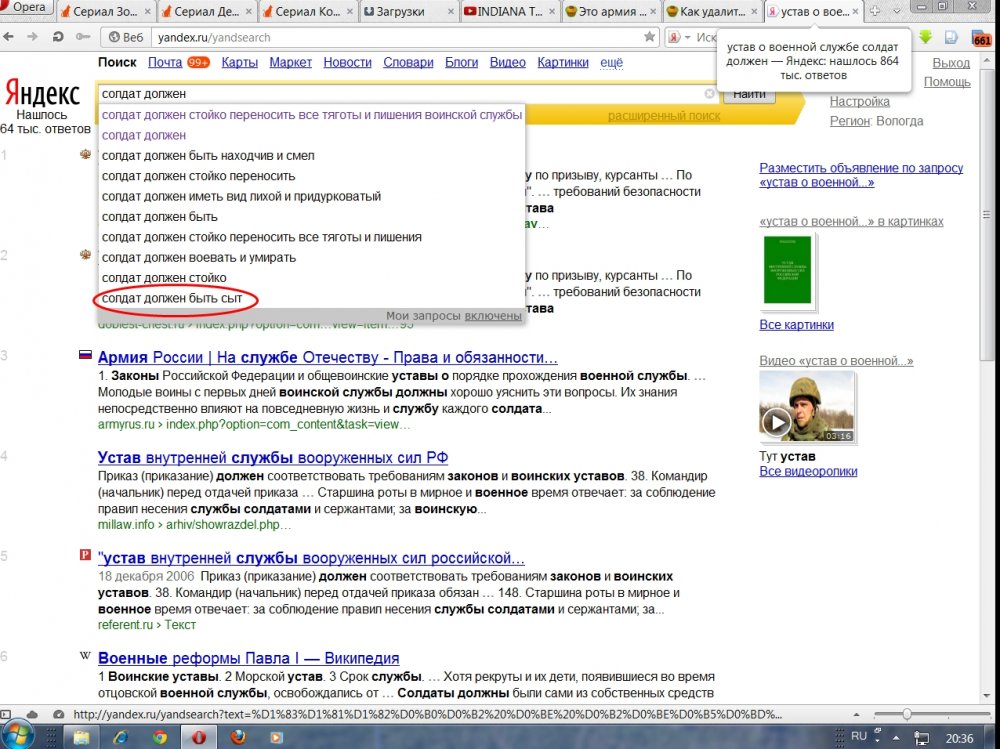Open Chrome from the Windows taskbar

pos(159,736)
